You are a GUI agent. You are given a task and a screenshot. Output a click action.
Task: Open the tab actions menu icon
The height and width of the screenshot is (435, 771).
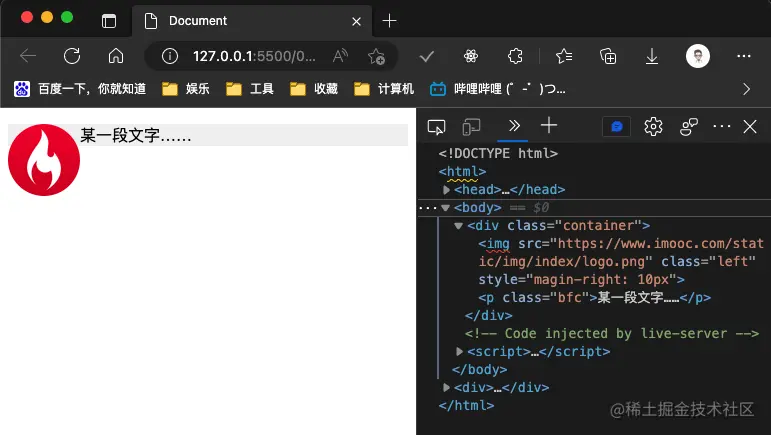[109, 21]
